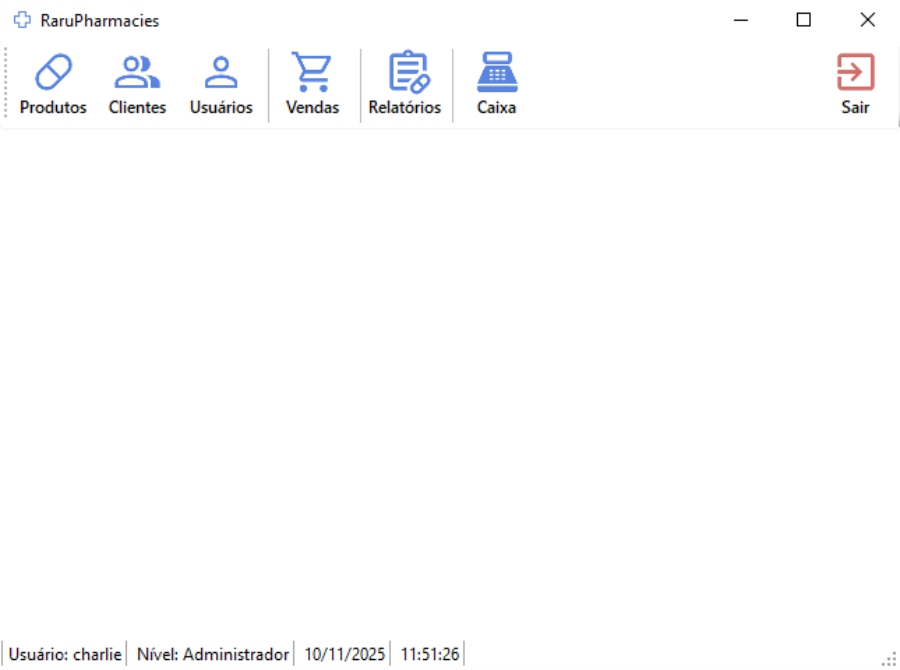The width and height of the screenshot is (900, 670).
Task: Open Vendas with the shopping cart icon
Action: tap(312, 73)
